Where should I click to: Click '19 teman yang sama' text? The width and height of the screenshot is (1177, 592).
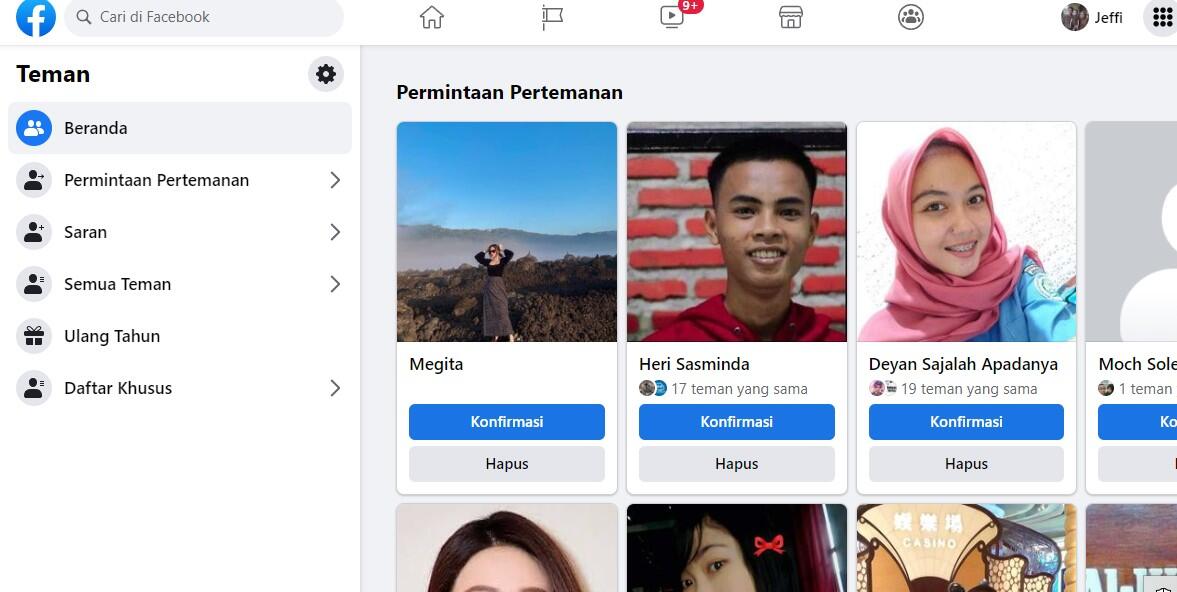pyautogui.click(x=969, y=389)
